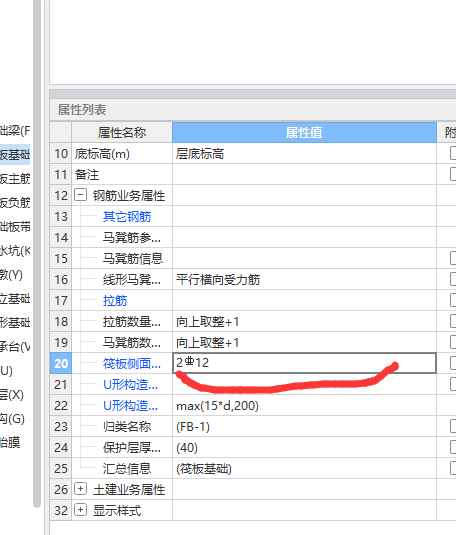This screenshot has width=456, height=535.
Task: Click the max(15*d,200) value cell
Action: pos(304,406)
